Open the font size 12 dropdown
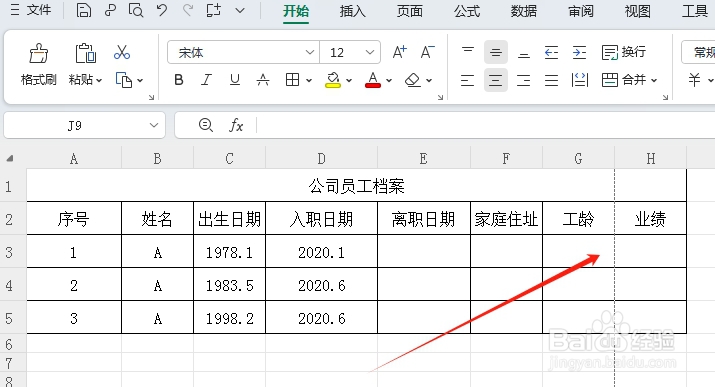Image resolution: width=715 pixels, height=387 pixels. click(x=370, y=52)
